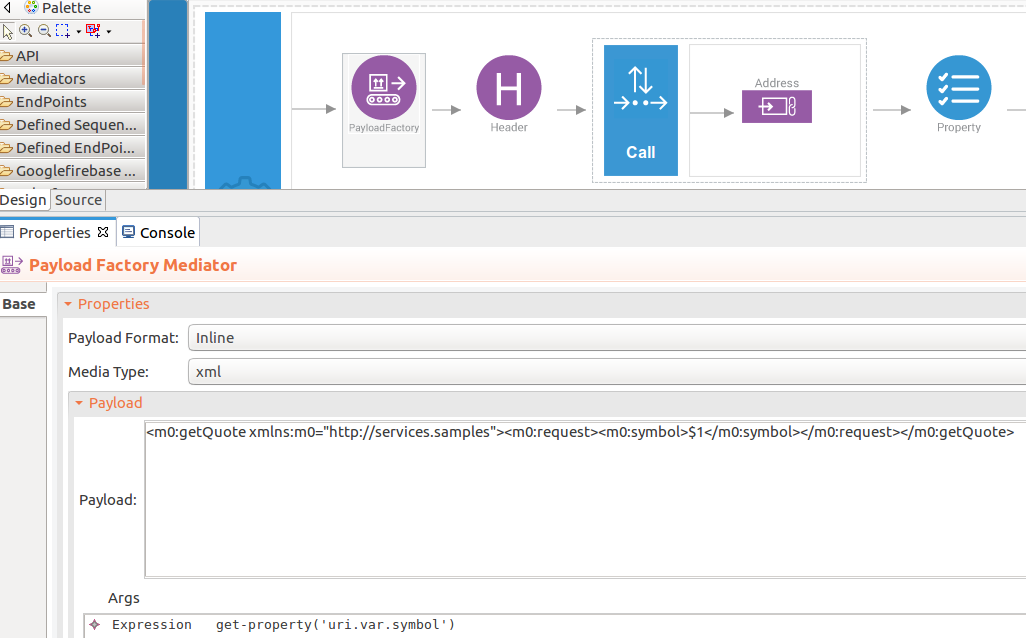Expand the Defined Sequences drawer
Screen dimensions: 1026x638
(x=72, y=124)
